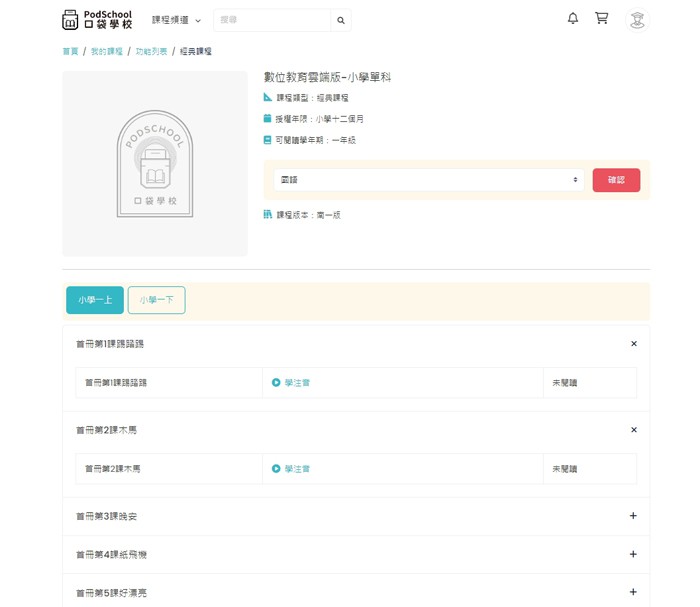Image resolution: width=700 pixels, height=607 pixels.
Task: Collapse the 首冊第2課木馬 section
Action: coord(633,430)
